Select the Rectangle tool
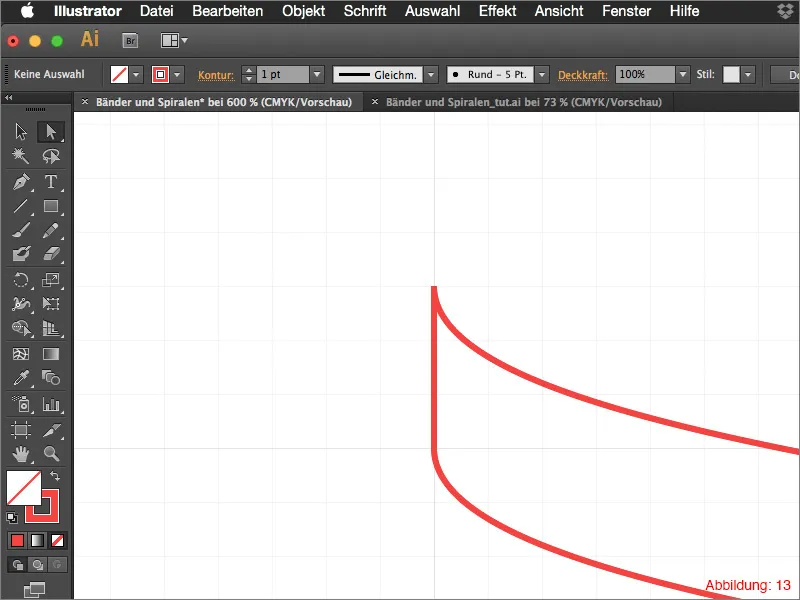 click(51, 206)
